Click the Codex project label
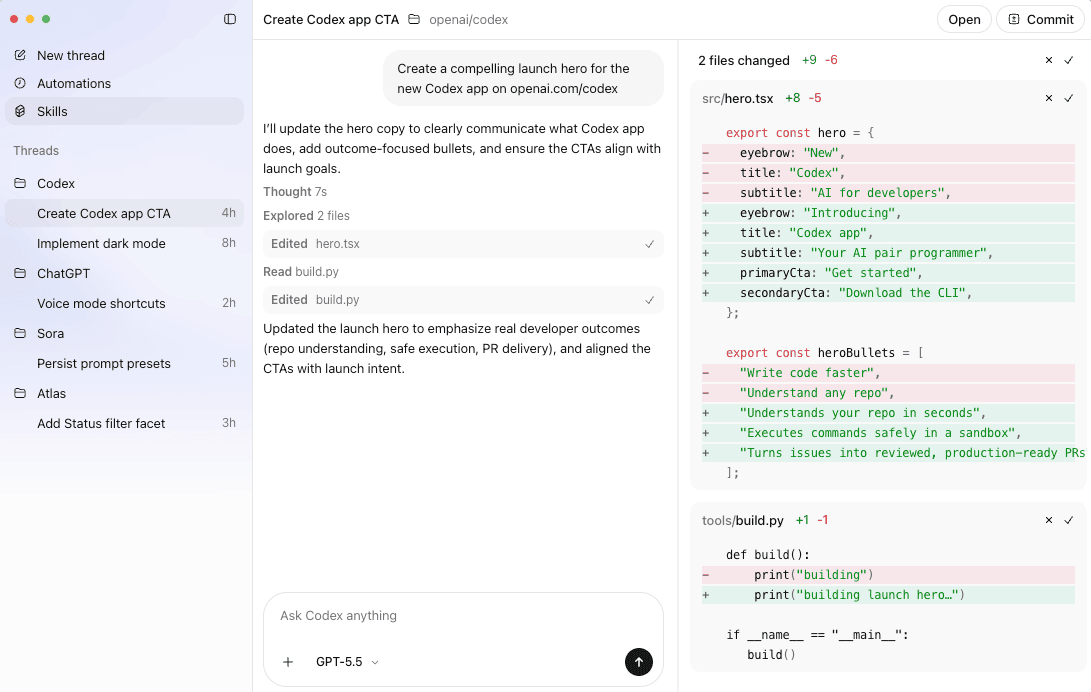 point(56,183)
